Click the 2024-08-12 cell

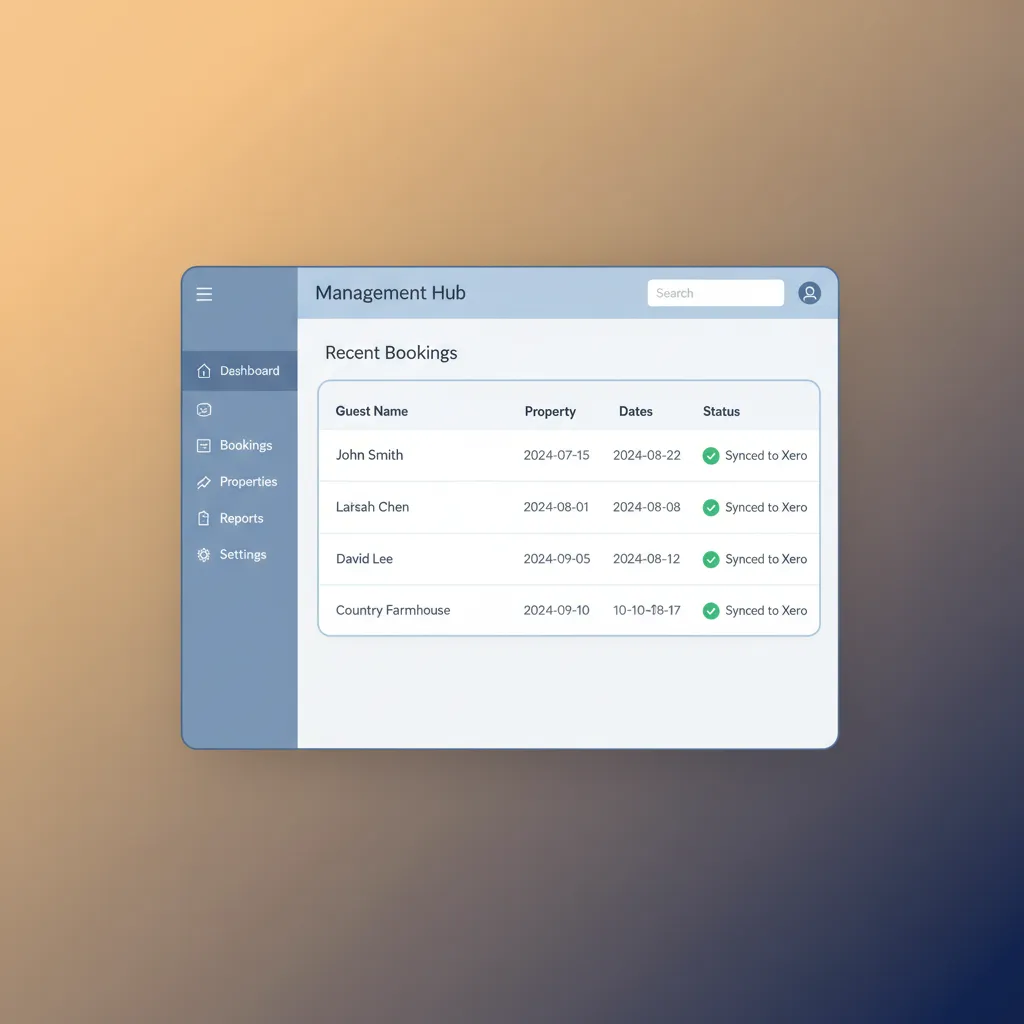tap(646, 559)
